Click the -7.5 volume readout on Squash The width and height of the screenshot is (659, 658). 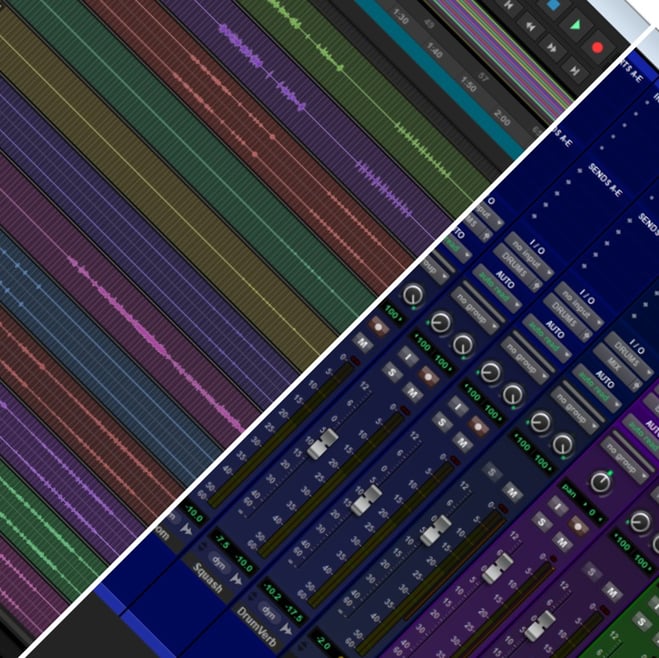pyautogui.click(x=221, y=543)
